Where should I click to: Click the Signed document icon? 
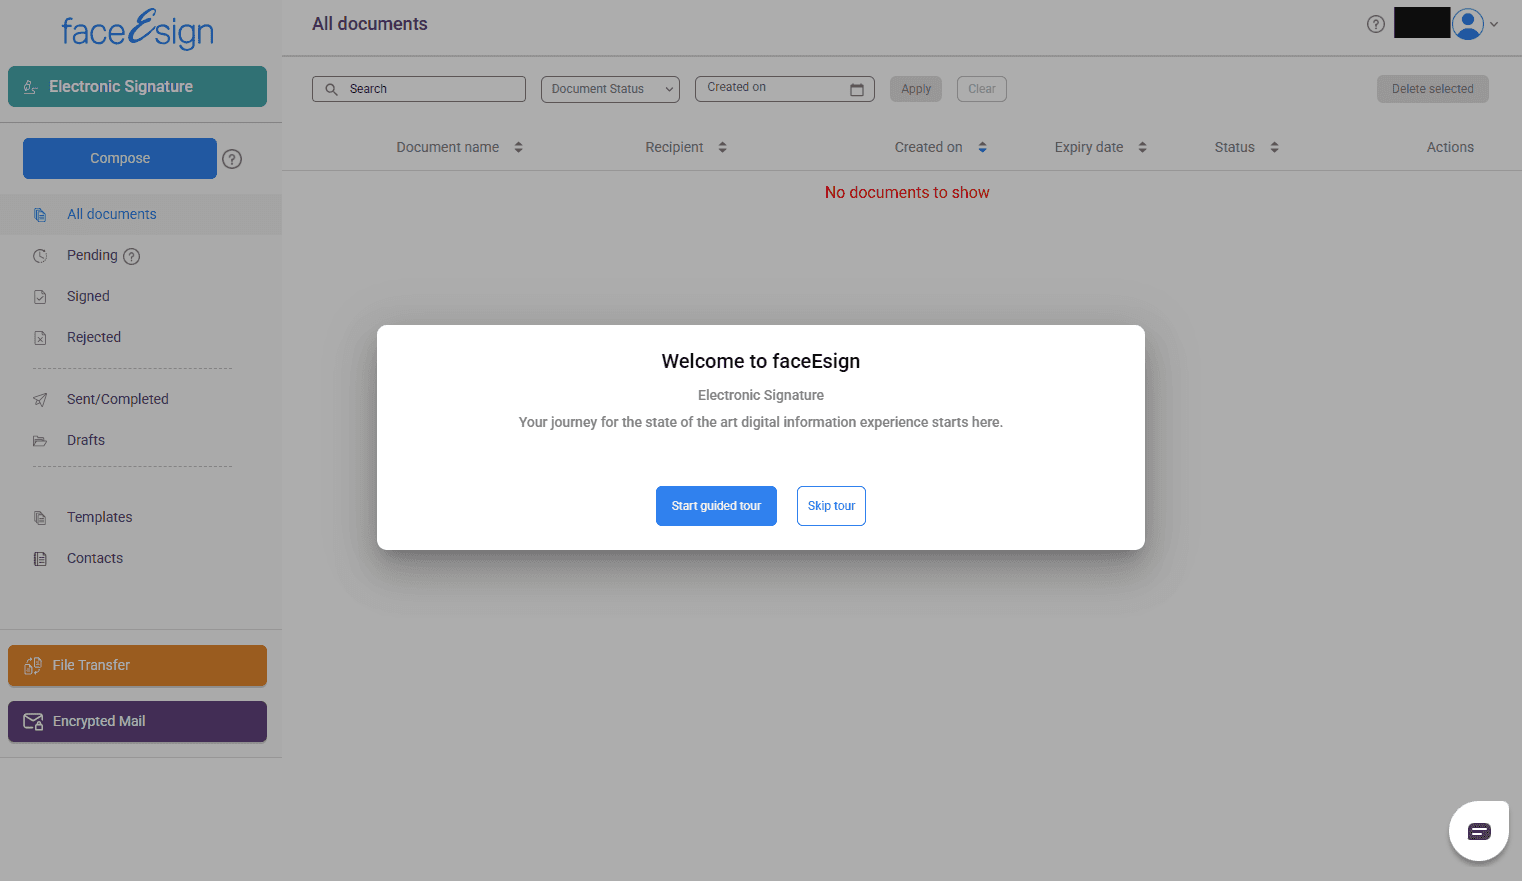40,297
